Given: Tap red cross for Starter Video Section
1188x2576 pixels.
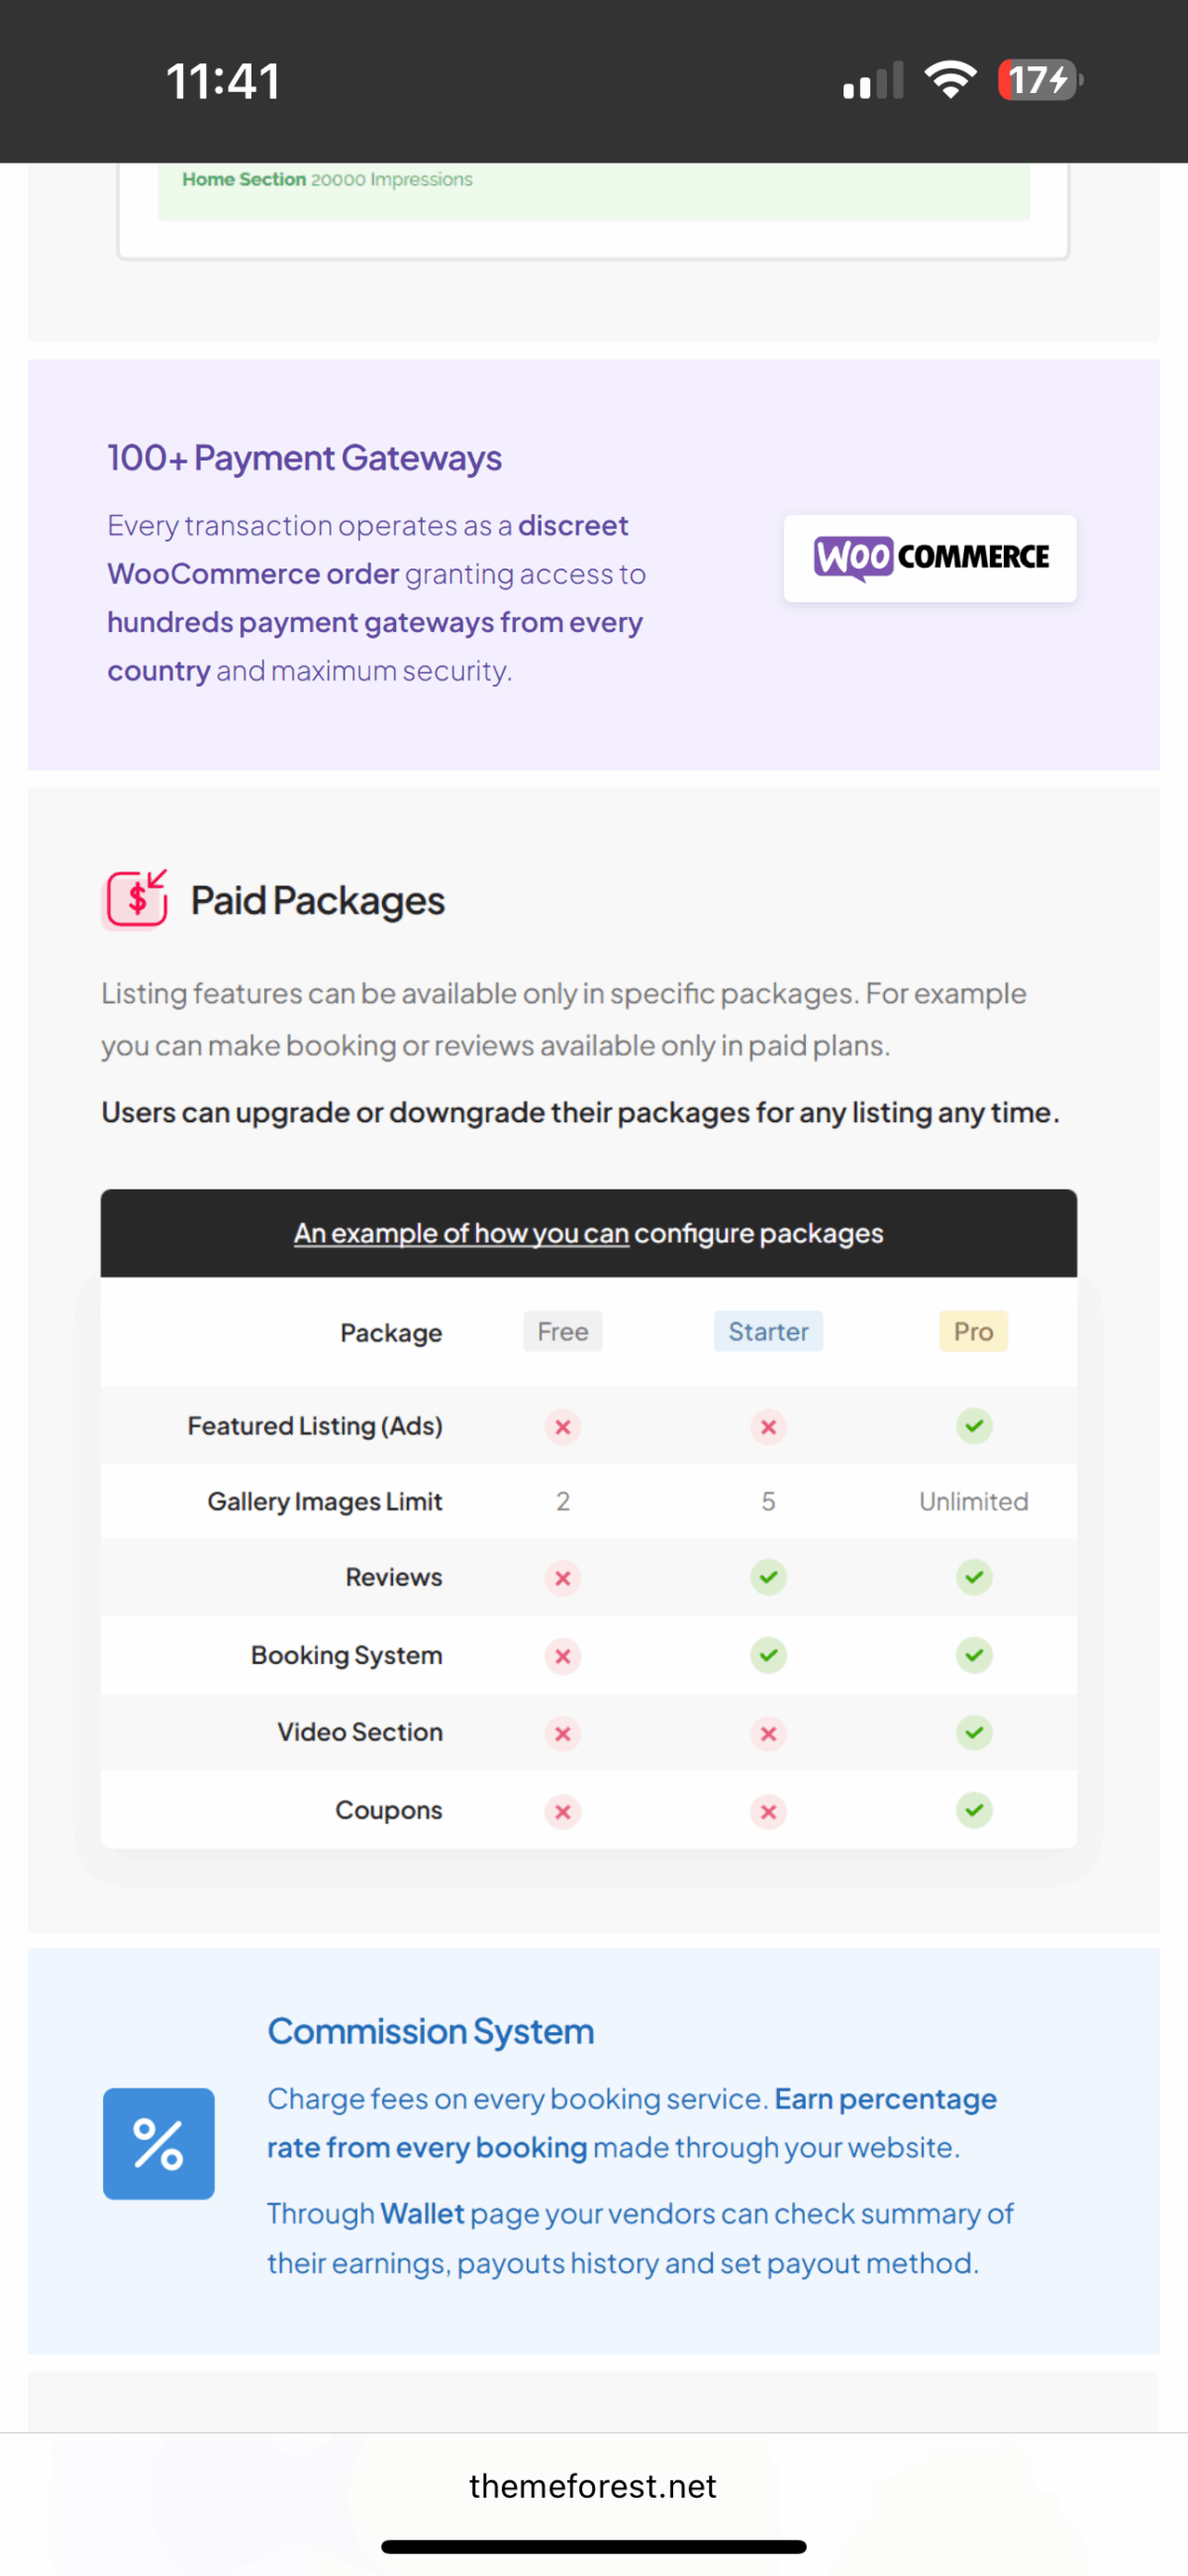Looking at the screenshot, I should point(768,1733).
